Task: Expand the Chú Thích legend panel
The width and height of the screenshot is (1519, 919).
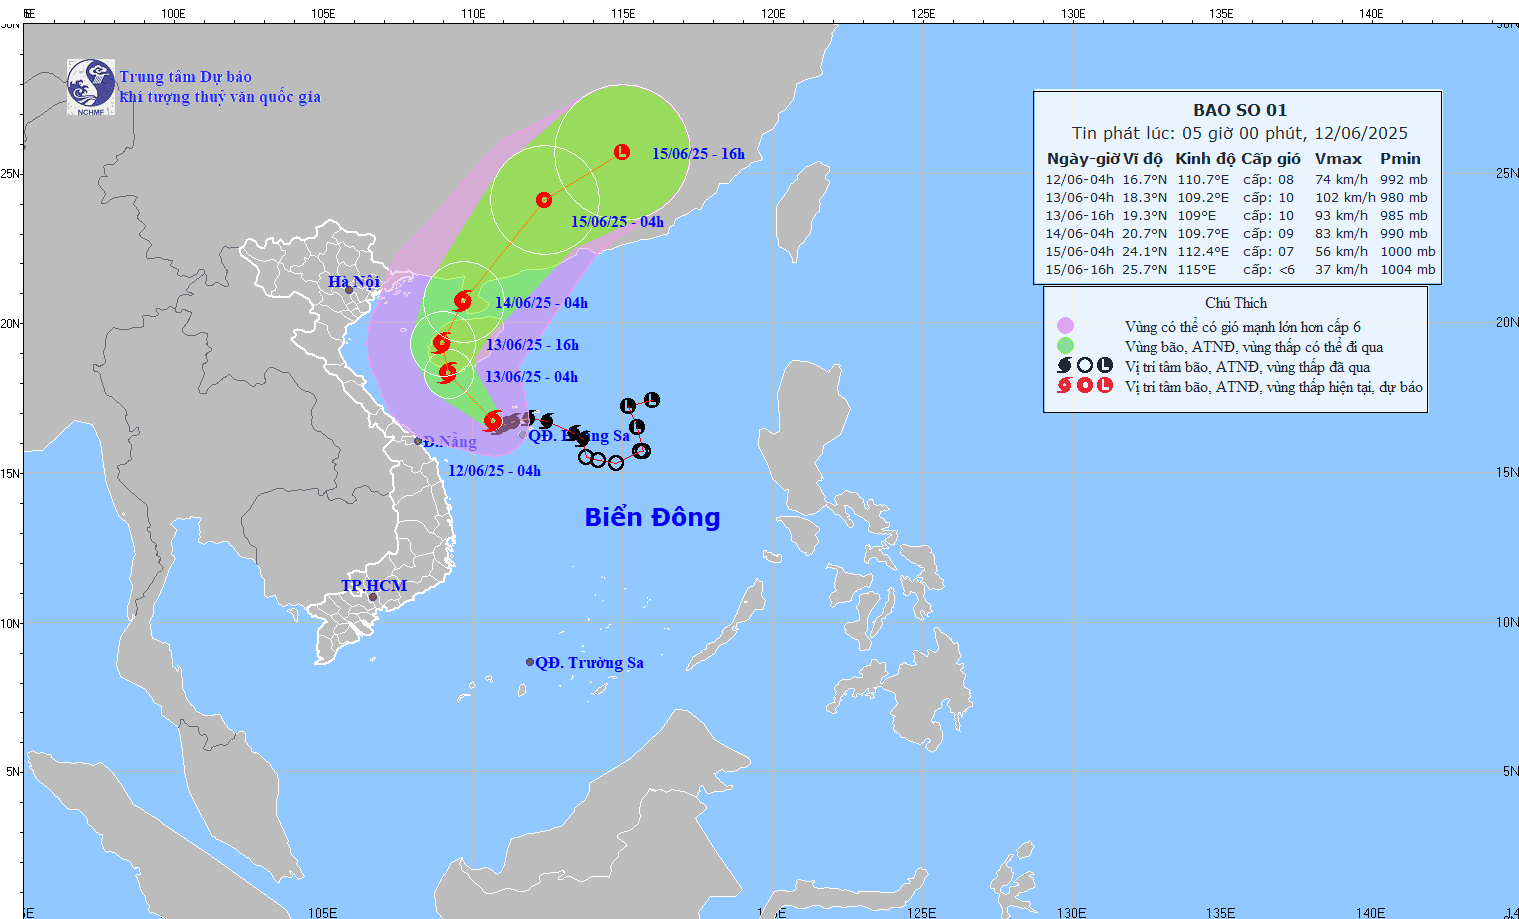Action: click(x=1236, y=302)
